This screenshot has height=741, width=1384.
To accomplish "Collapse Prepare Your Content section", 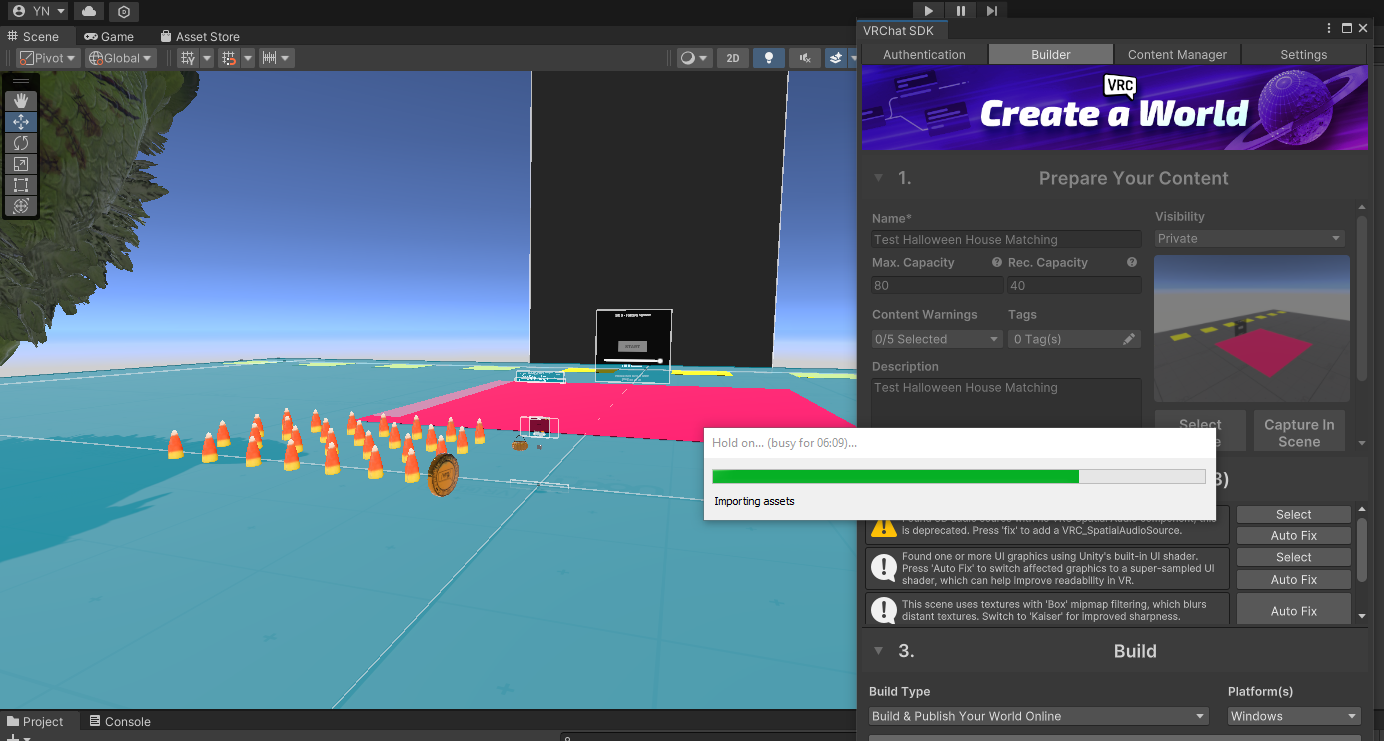I will point(879,178).
